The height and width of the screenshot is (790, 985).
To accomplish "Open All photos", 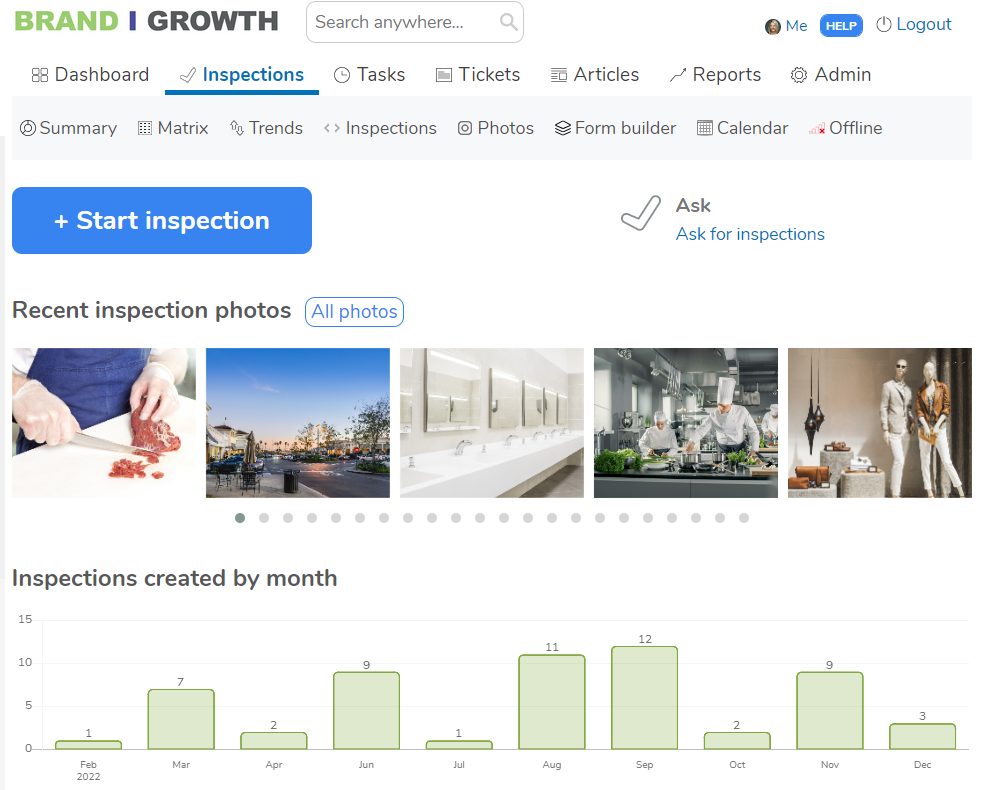I will [353, 312].
